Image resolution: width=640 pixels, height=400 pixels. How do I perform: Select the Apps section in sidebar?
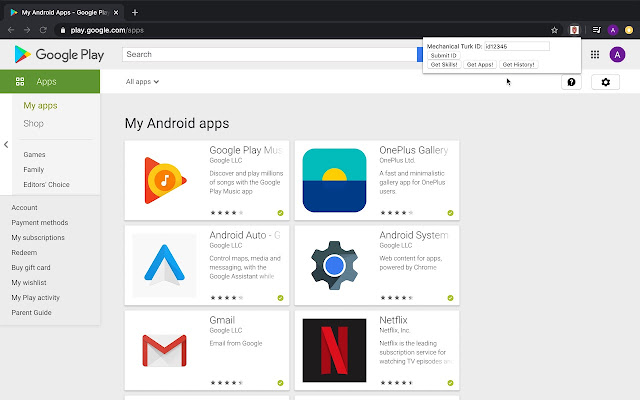[50, 81]
